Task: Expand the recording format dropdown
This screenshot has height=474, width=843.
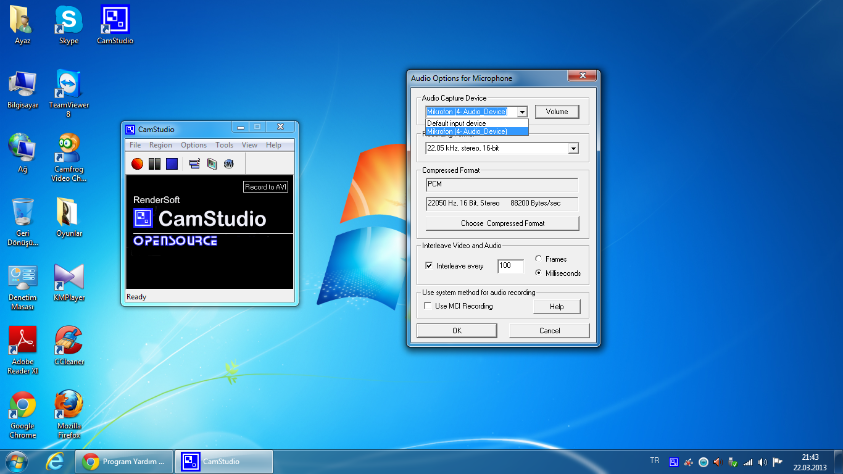Action: pos(573,148)
